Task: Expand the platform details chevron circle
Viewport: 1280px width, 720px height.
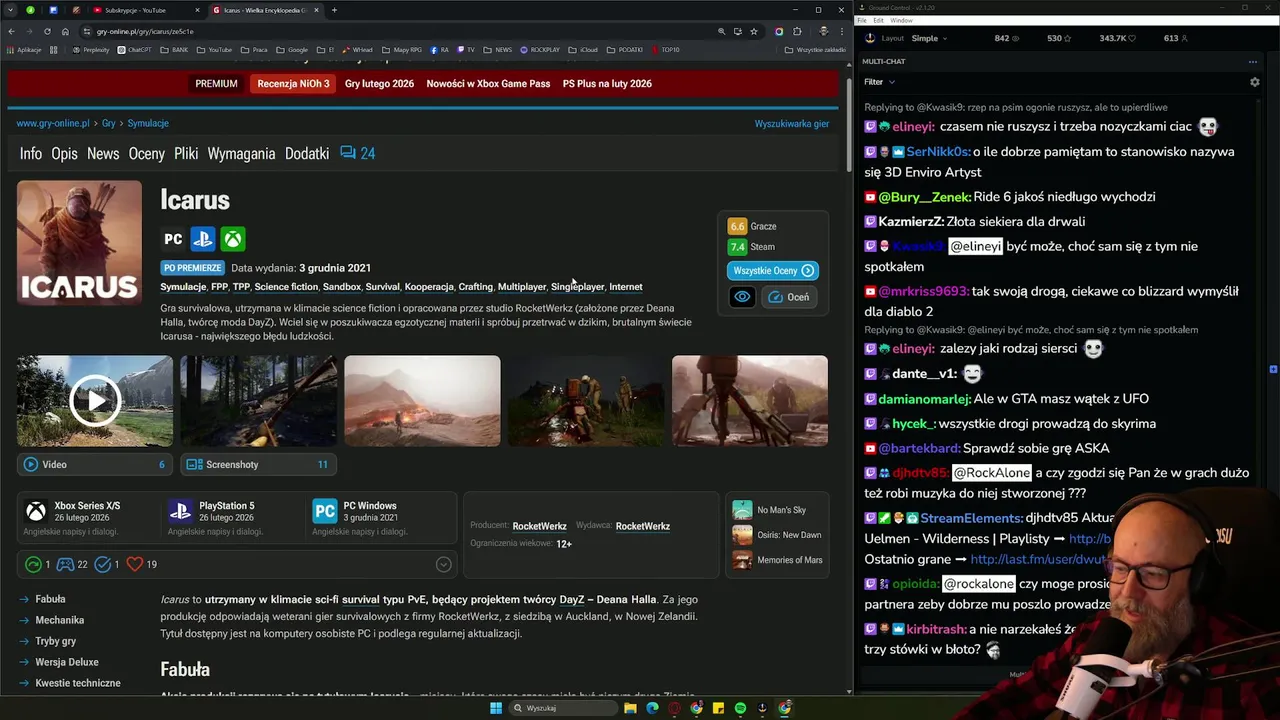Action: [443, 564]
